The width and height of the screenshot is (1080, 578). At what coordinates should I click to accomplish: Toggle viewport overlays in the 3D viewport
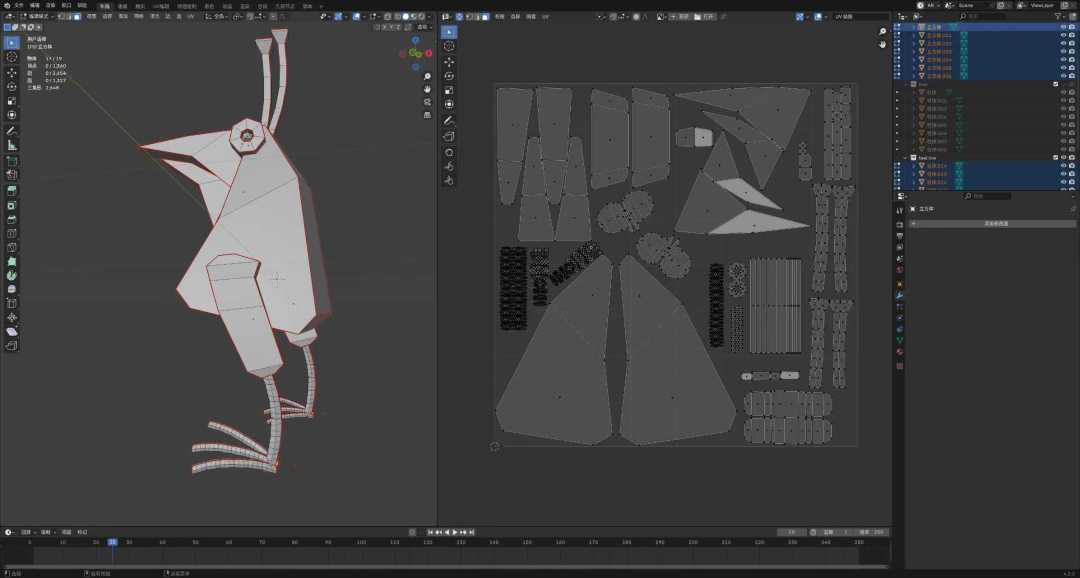pyautogui.click(x=357, y=16)
